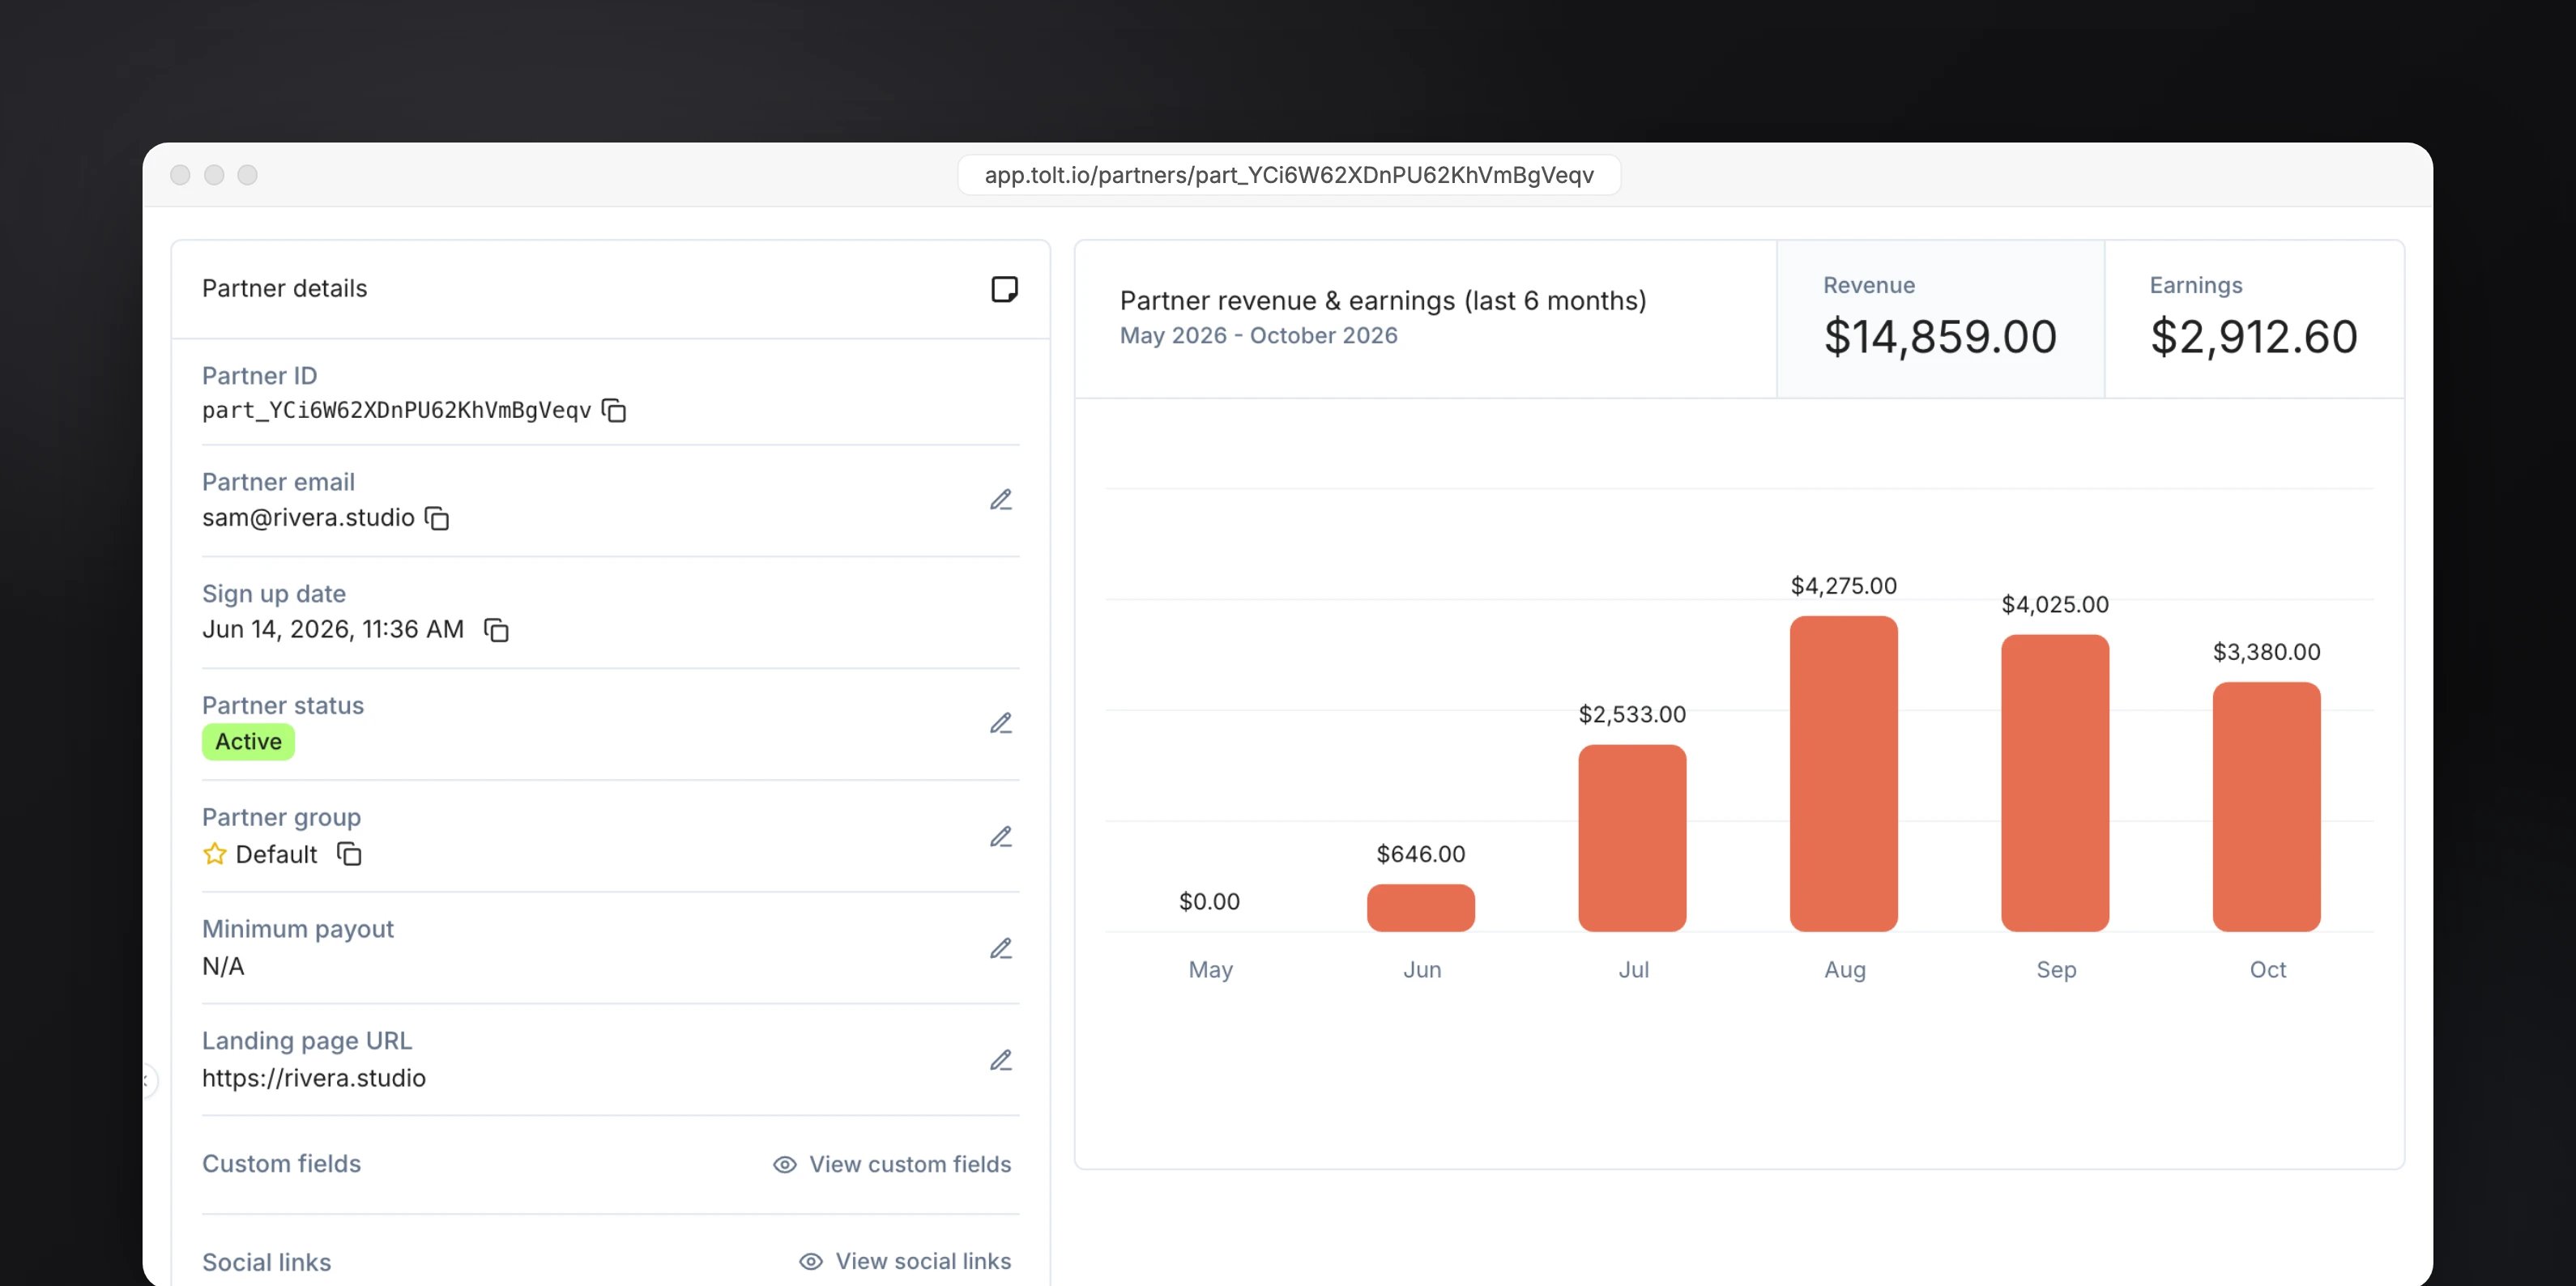Edit the landing page URL
The width and height of the screenshot is (2576, 1286).
(1001, 1060)
